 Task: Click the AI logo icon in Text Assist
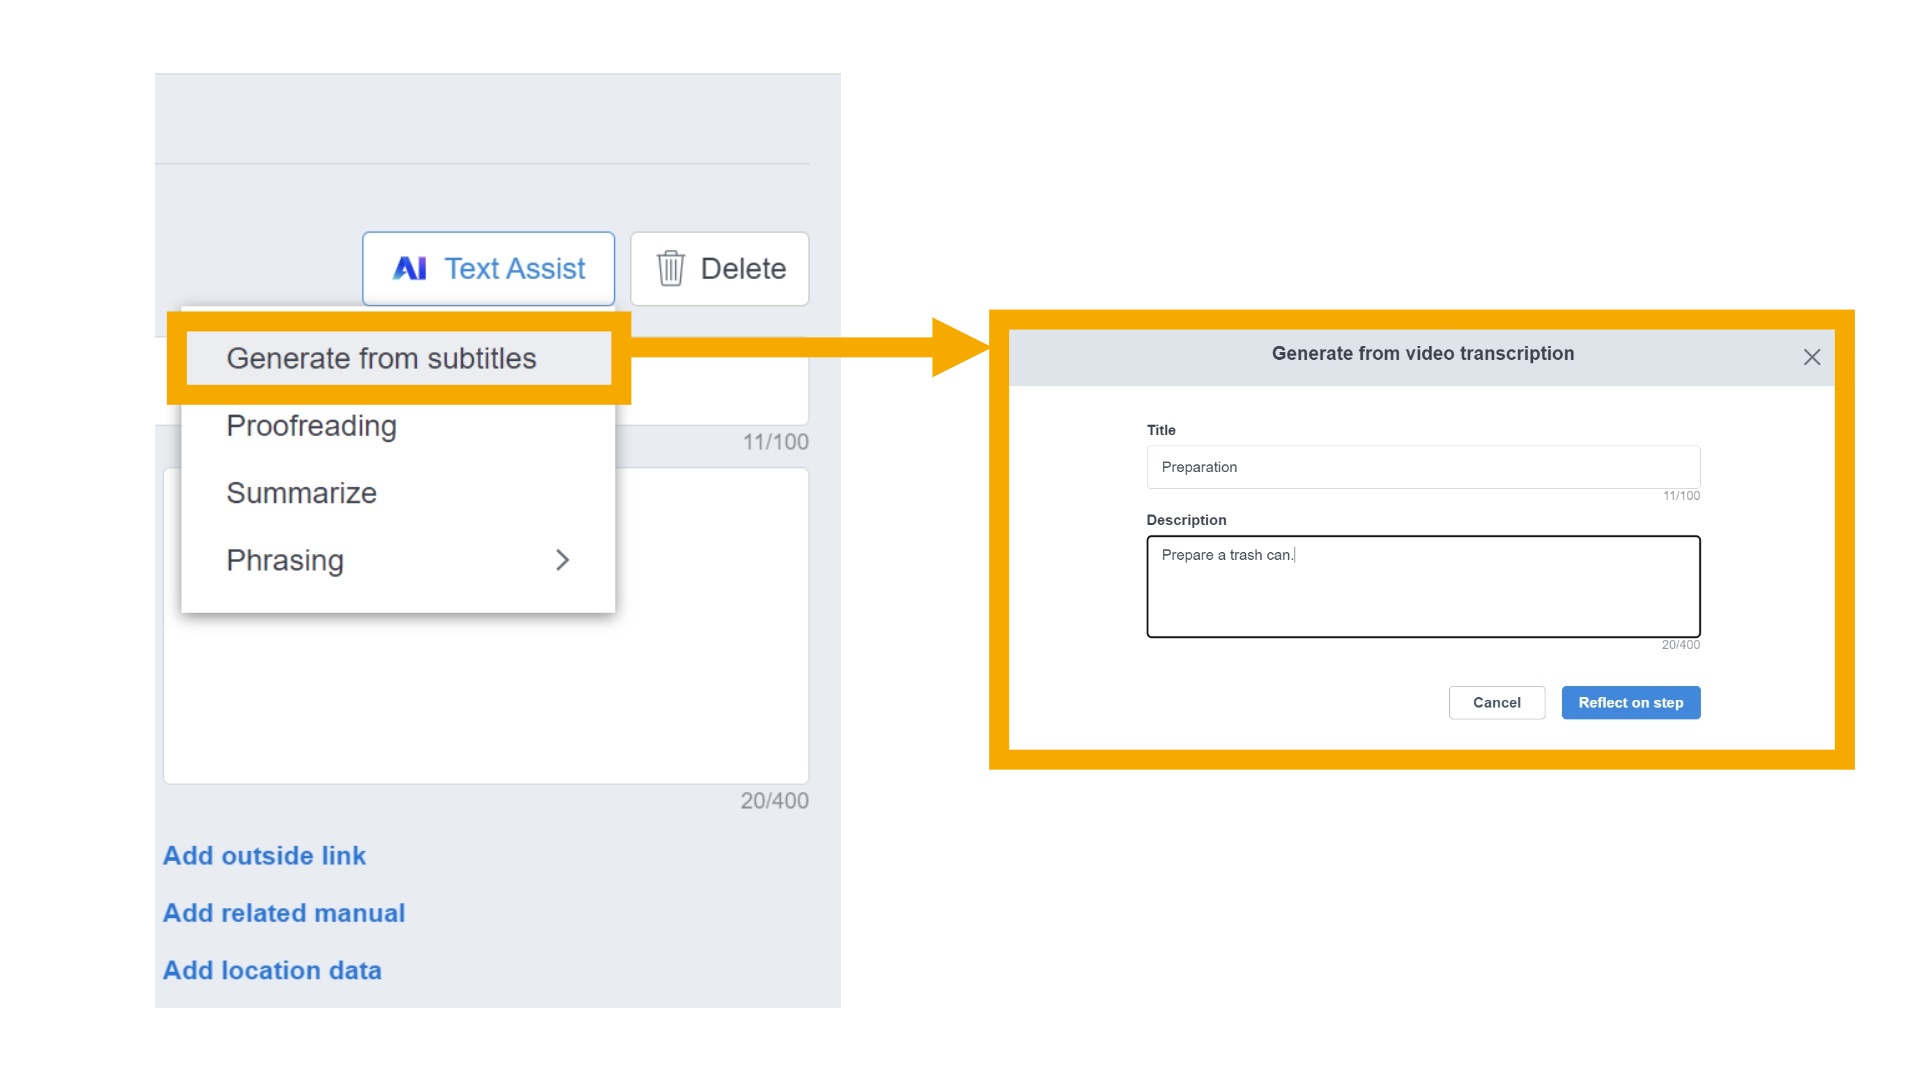[x=409, y=268]
